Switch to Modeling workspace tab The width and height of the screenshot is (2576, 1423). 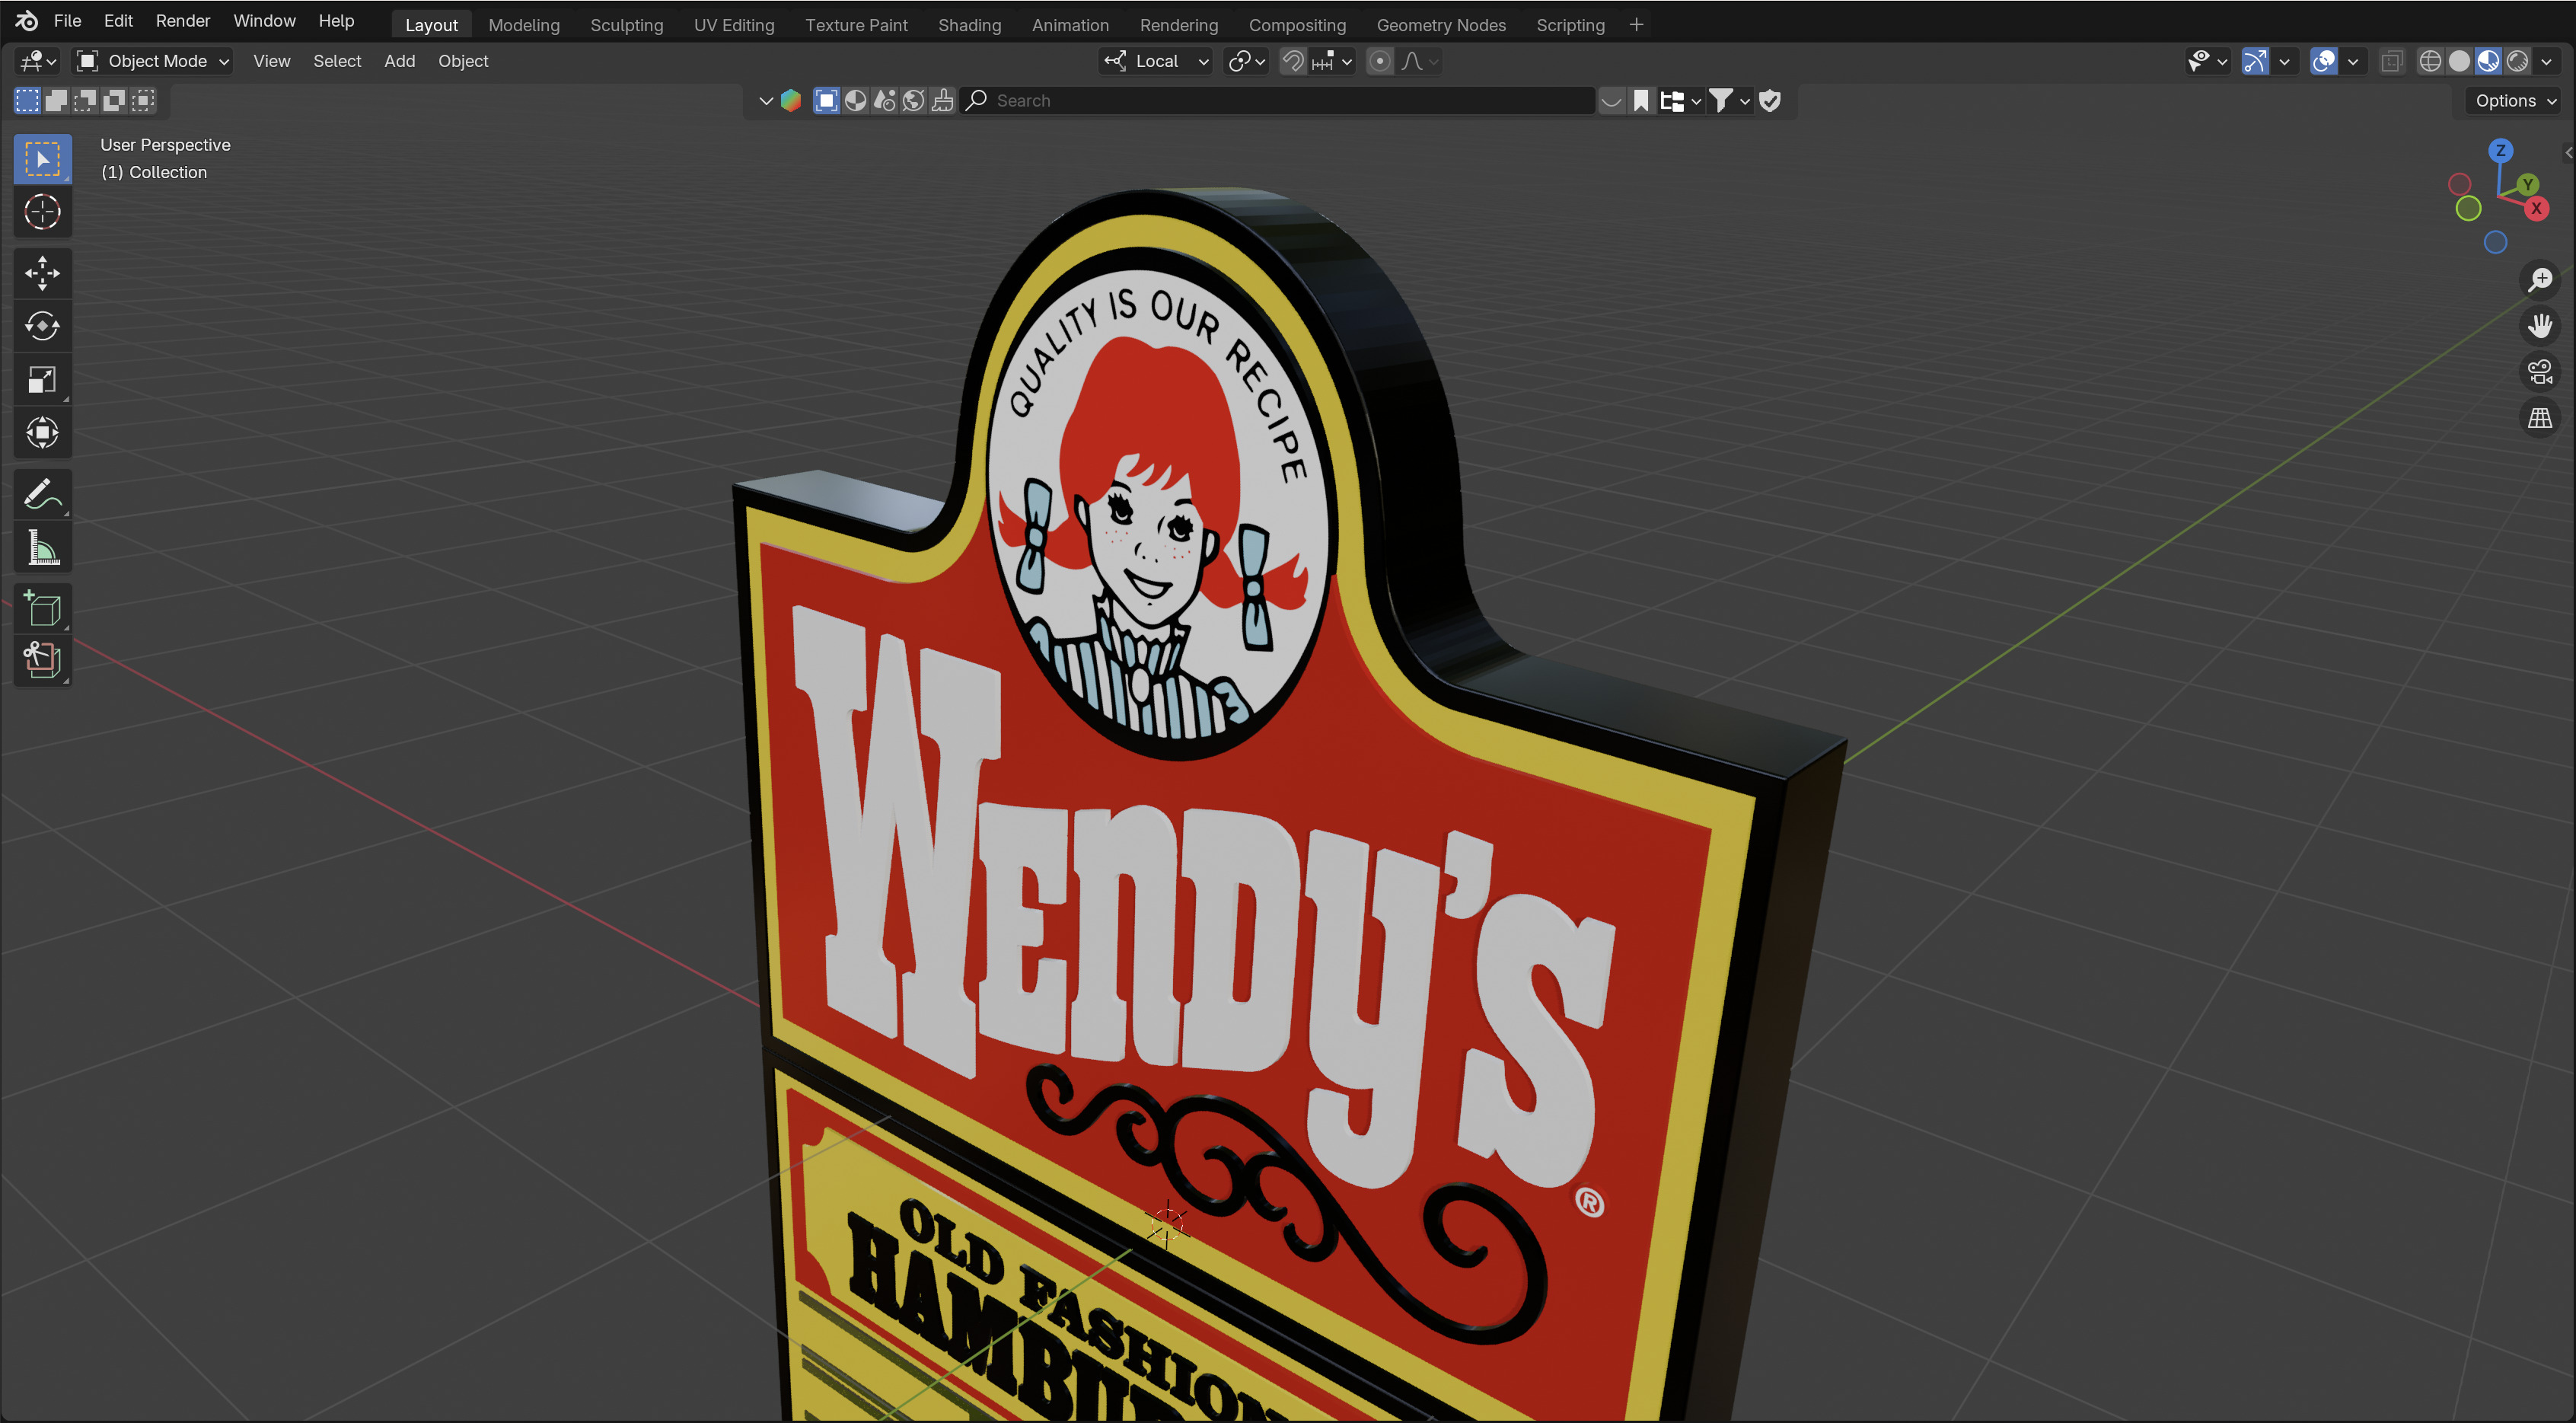point(524,25)
